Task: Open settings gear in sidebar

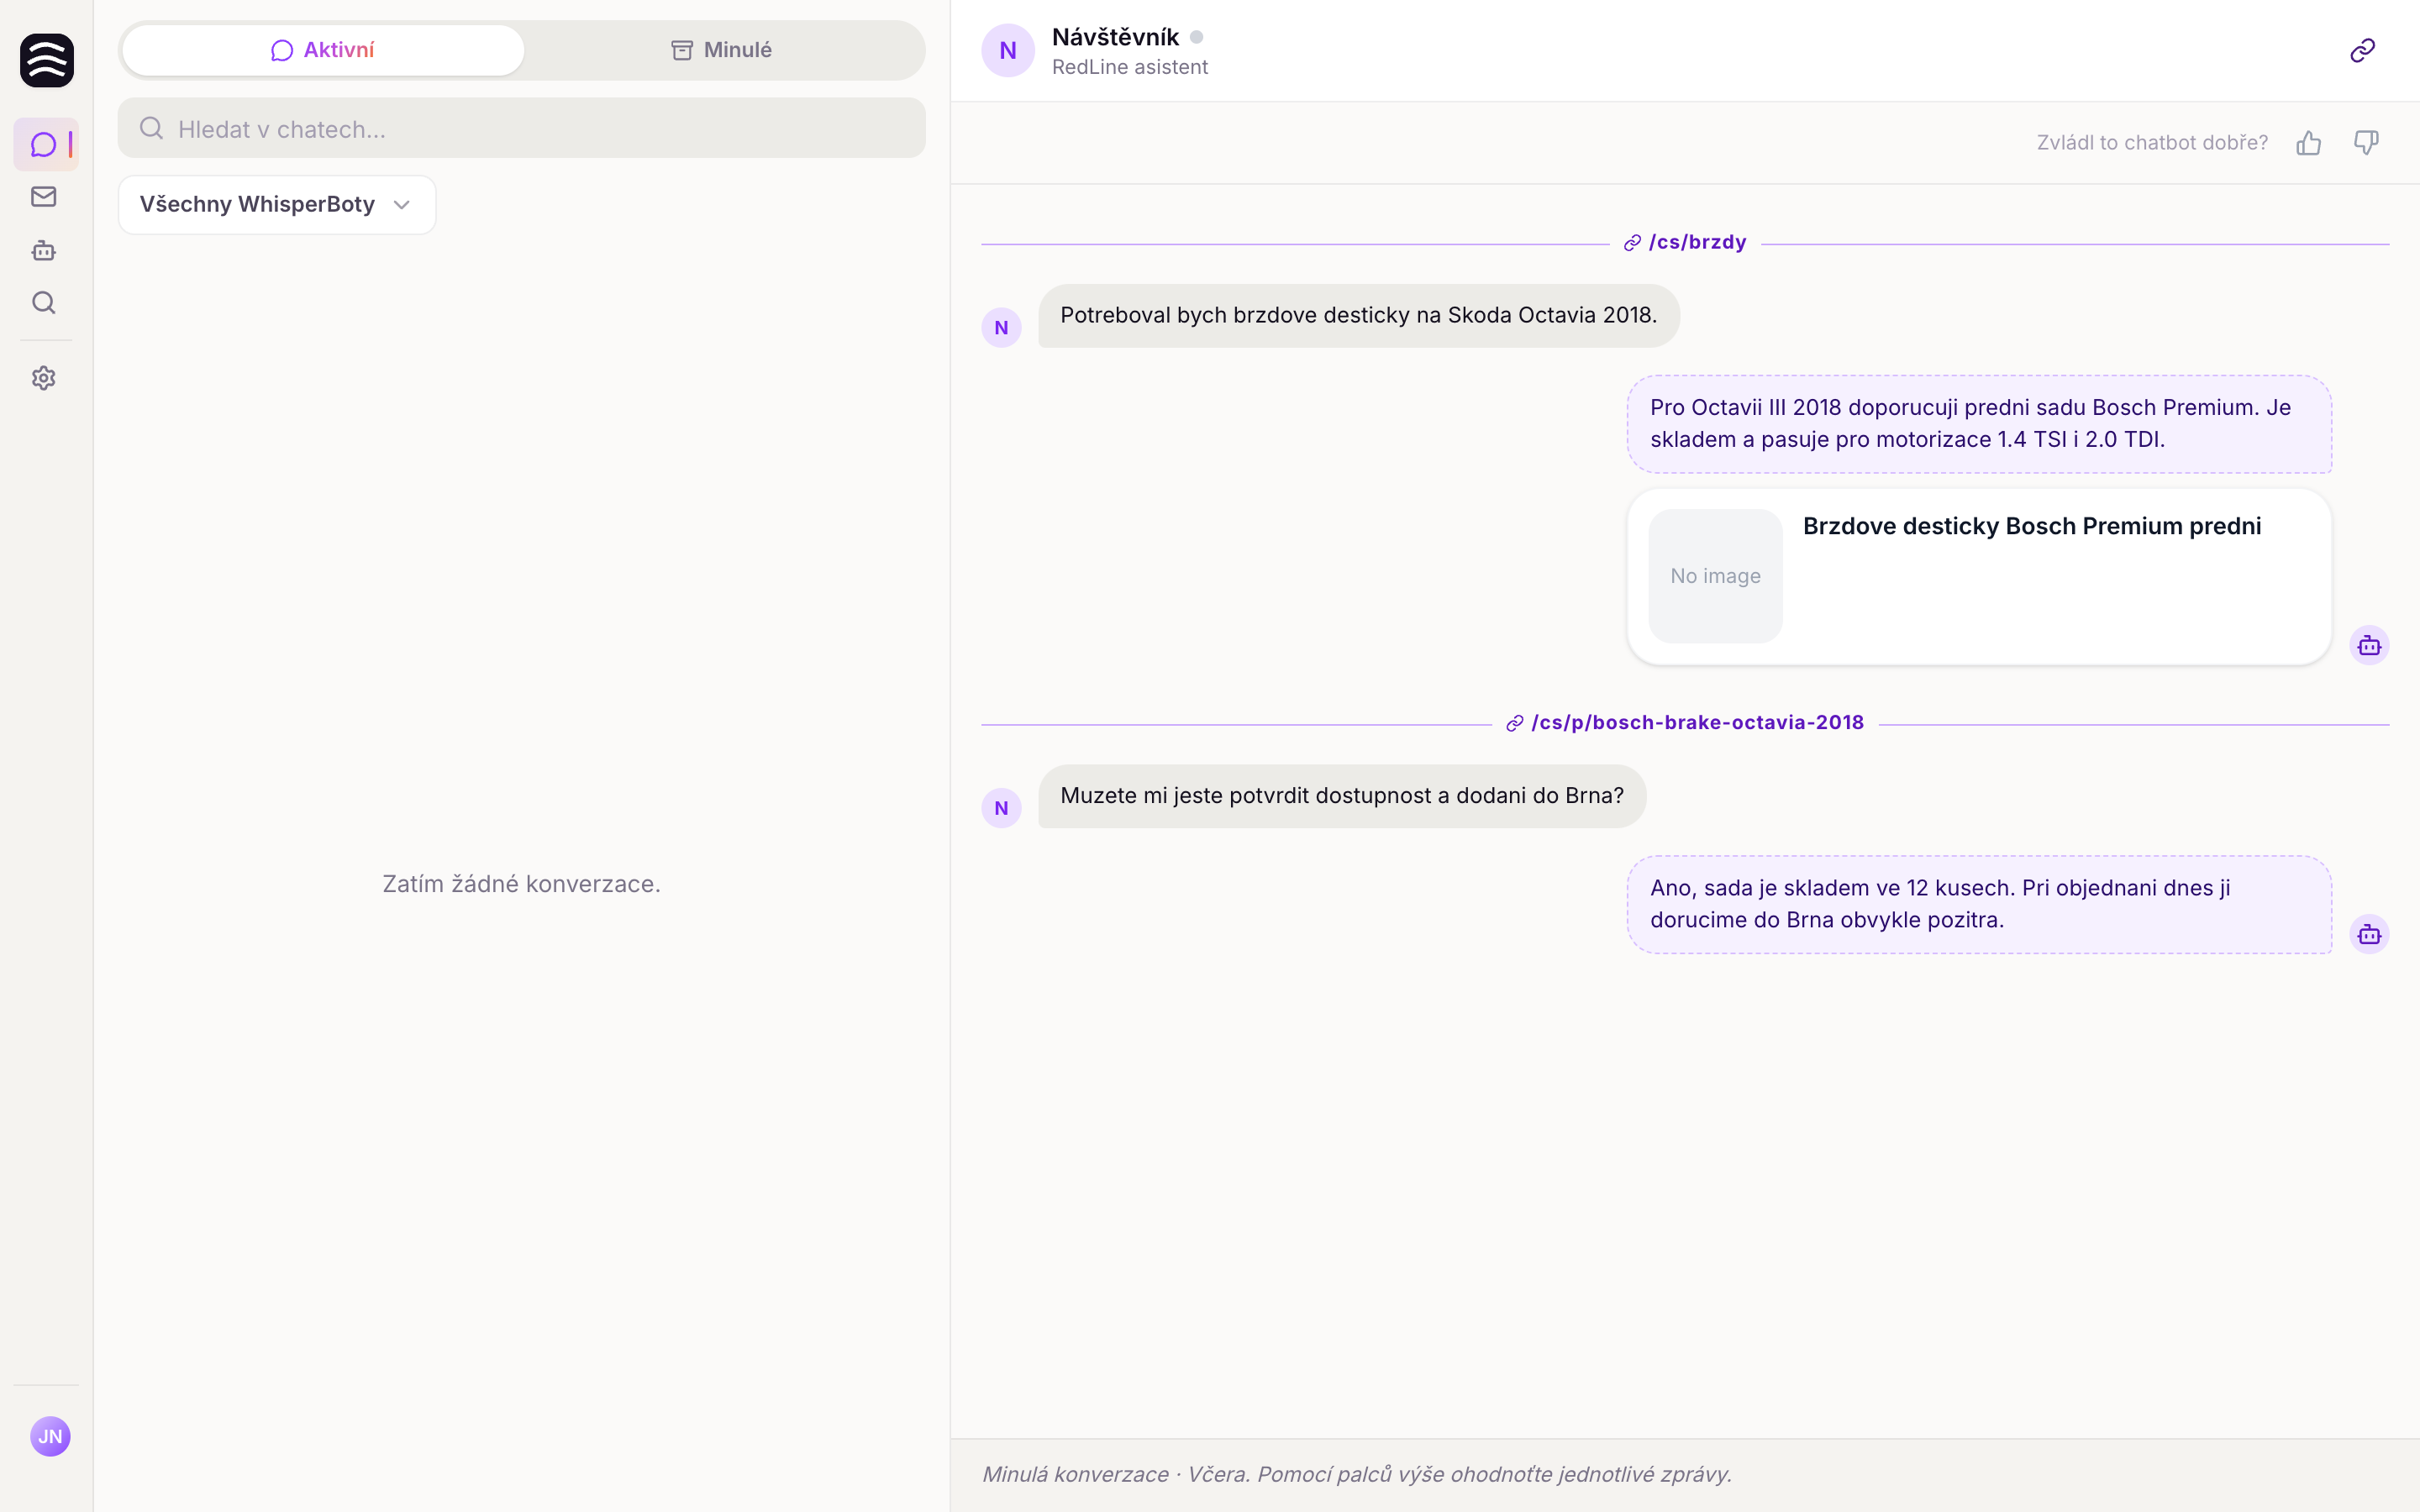Action: point(43,378)
